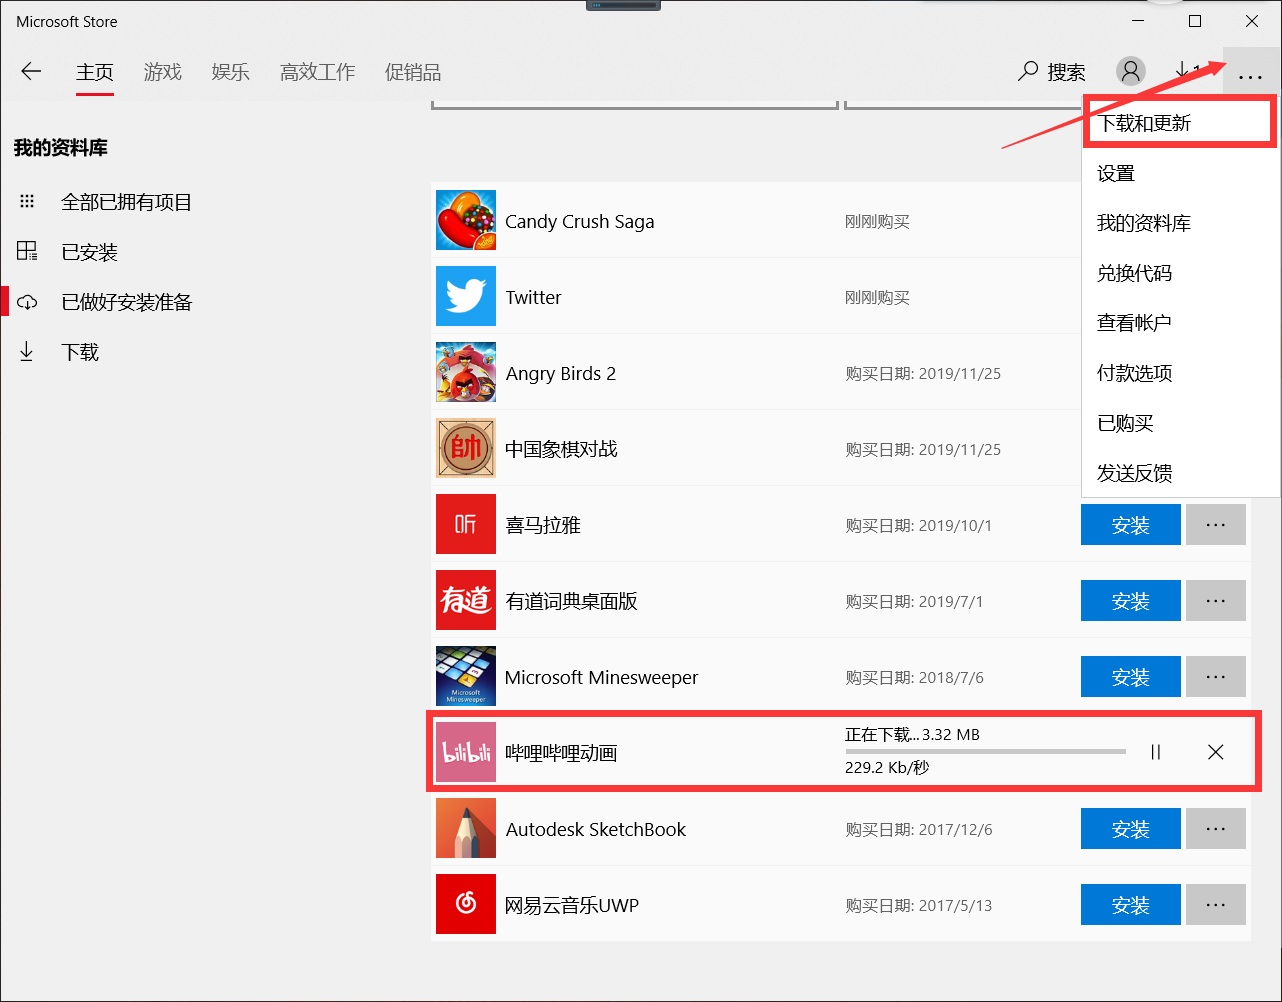This screenshot has width=1282, height=1002.
Task: Choose 设置 from the menu
Action: pyautogui.click(x=1180, y=173)
